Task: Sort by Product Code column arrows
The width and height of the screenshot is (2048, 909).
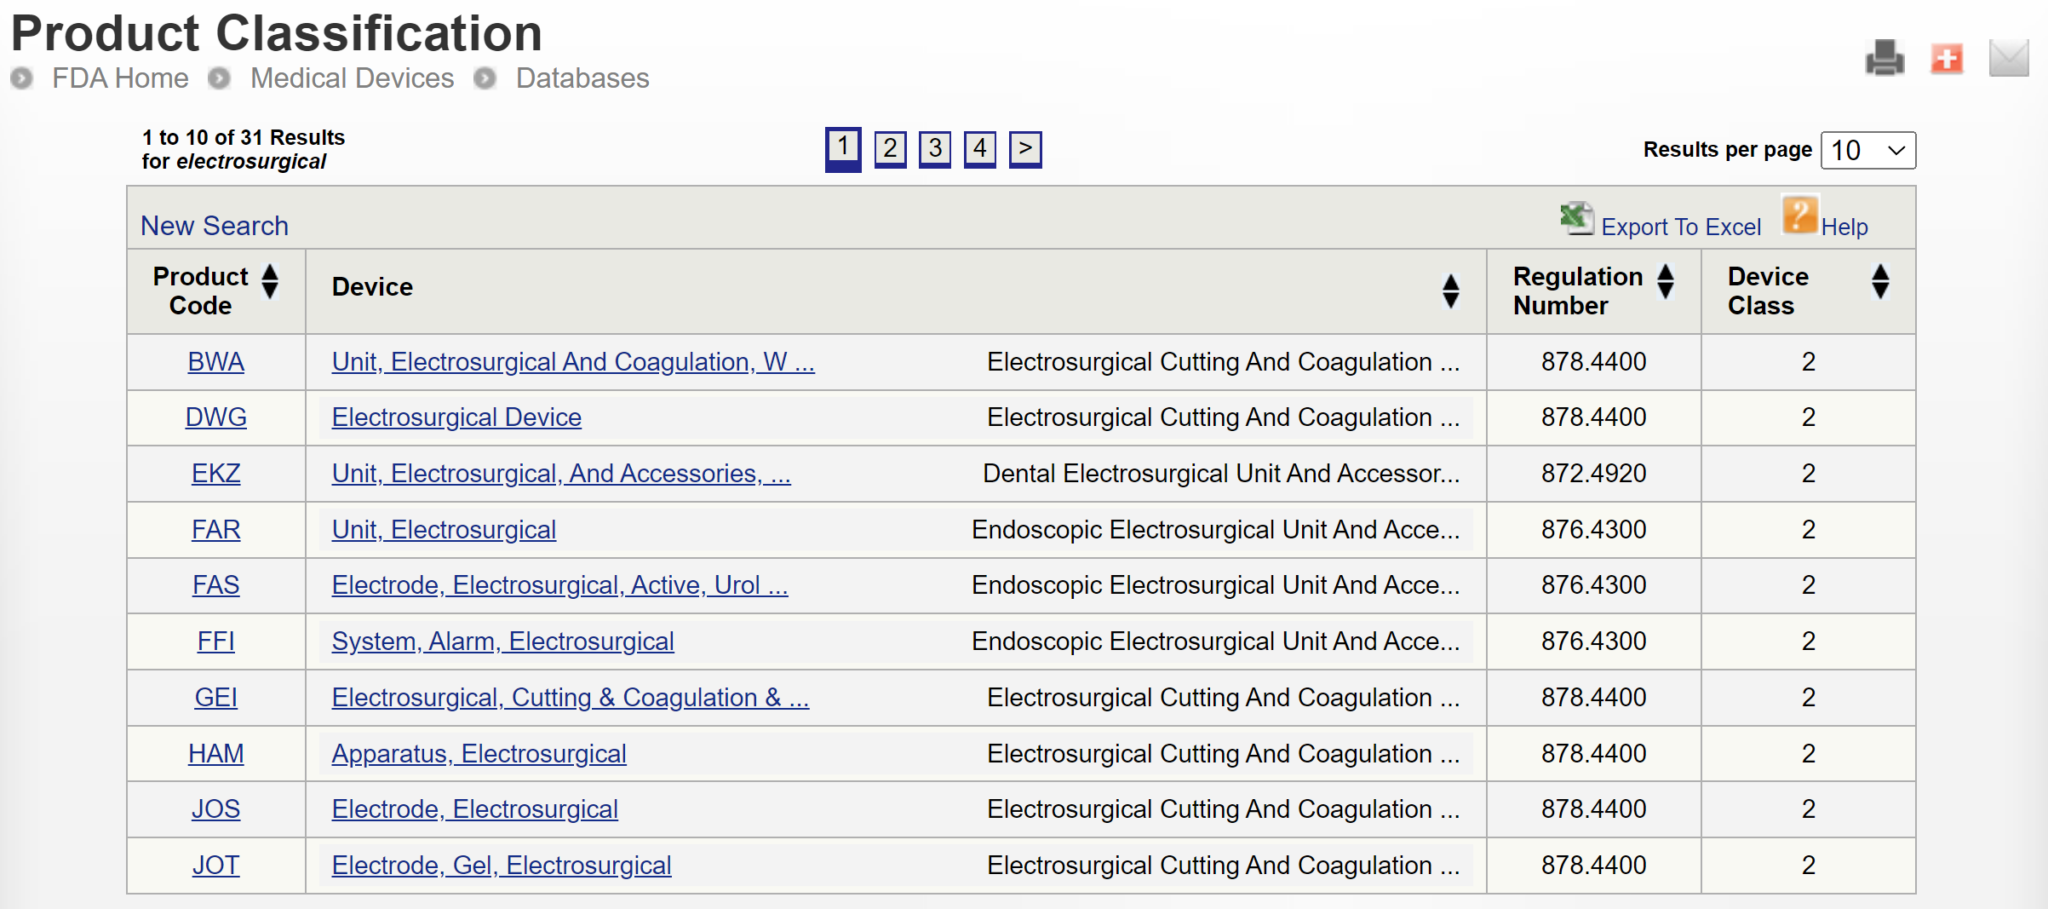Action: [270, 282]
